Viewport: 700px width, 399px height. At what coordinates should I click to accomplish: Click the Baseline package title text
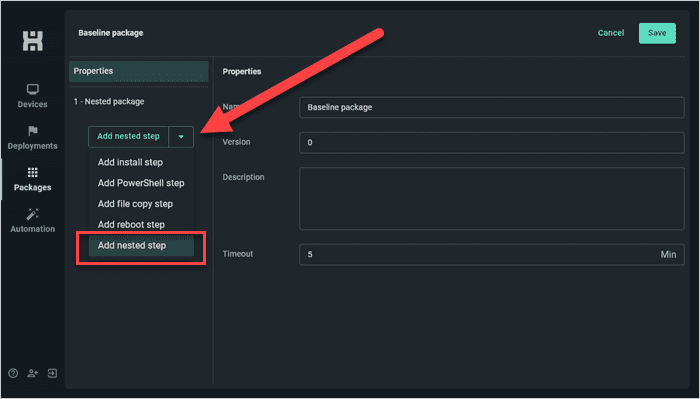pos(111,33)
